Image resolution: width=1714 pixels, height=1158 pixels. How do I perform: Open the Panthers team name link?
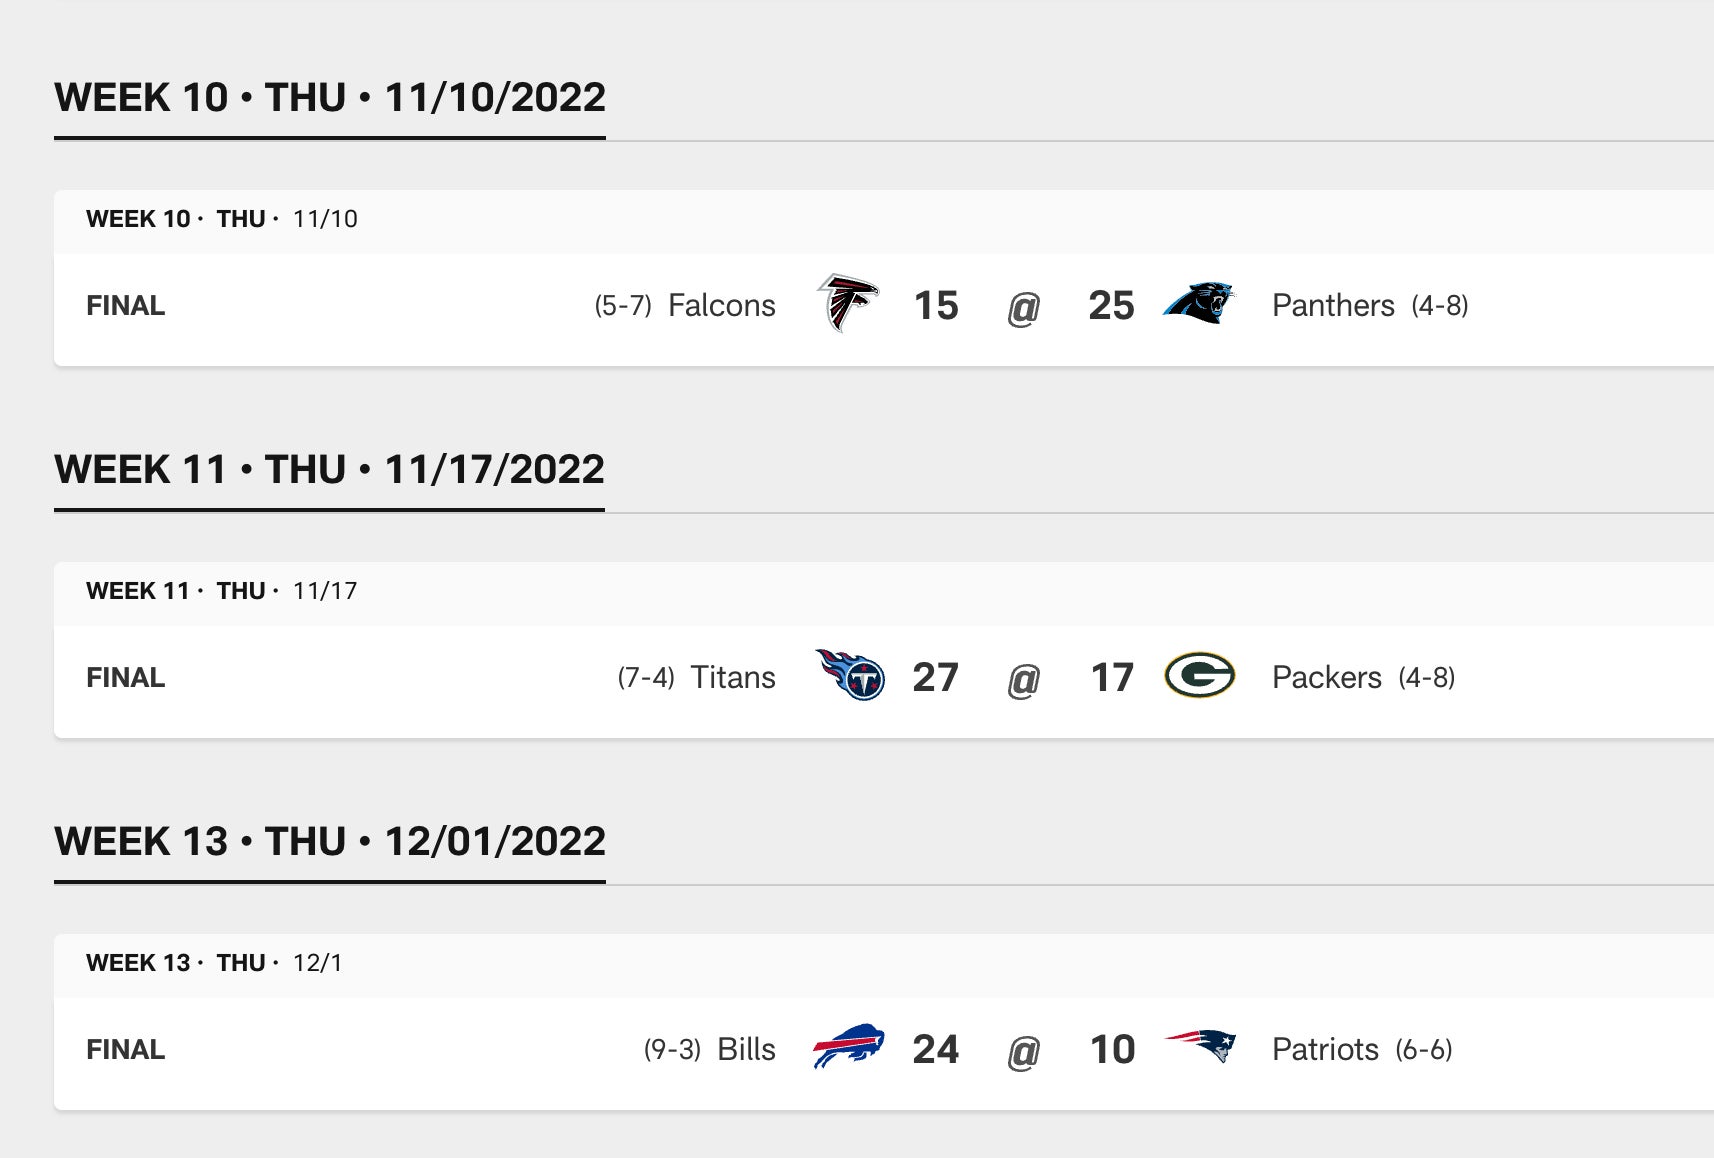[x=1332, y=305]
